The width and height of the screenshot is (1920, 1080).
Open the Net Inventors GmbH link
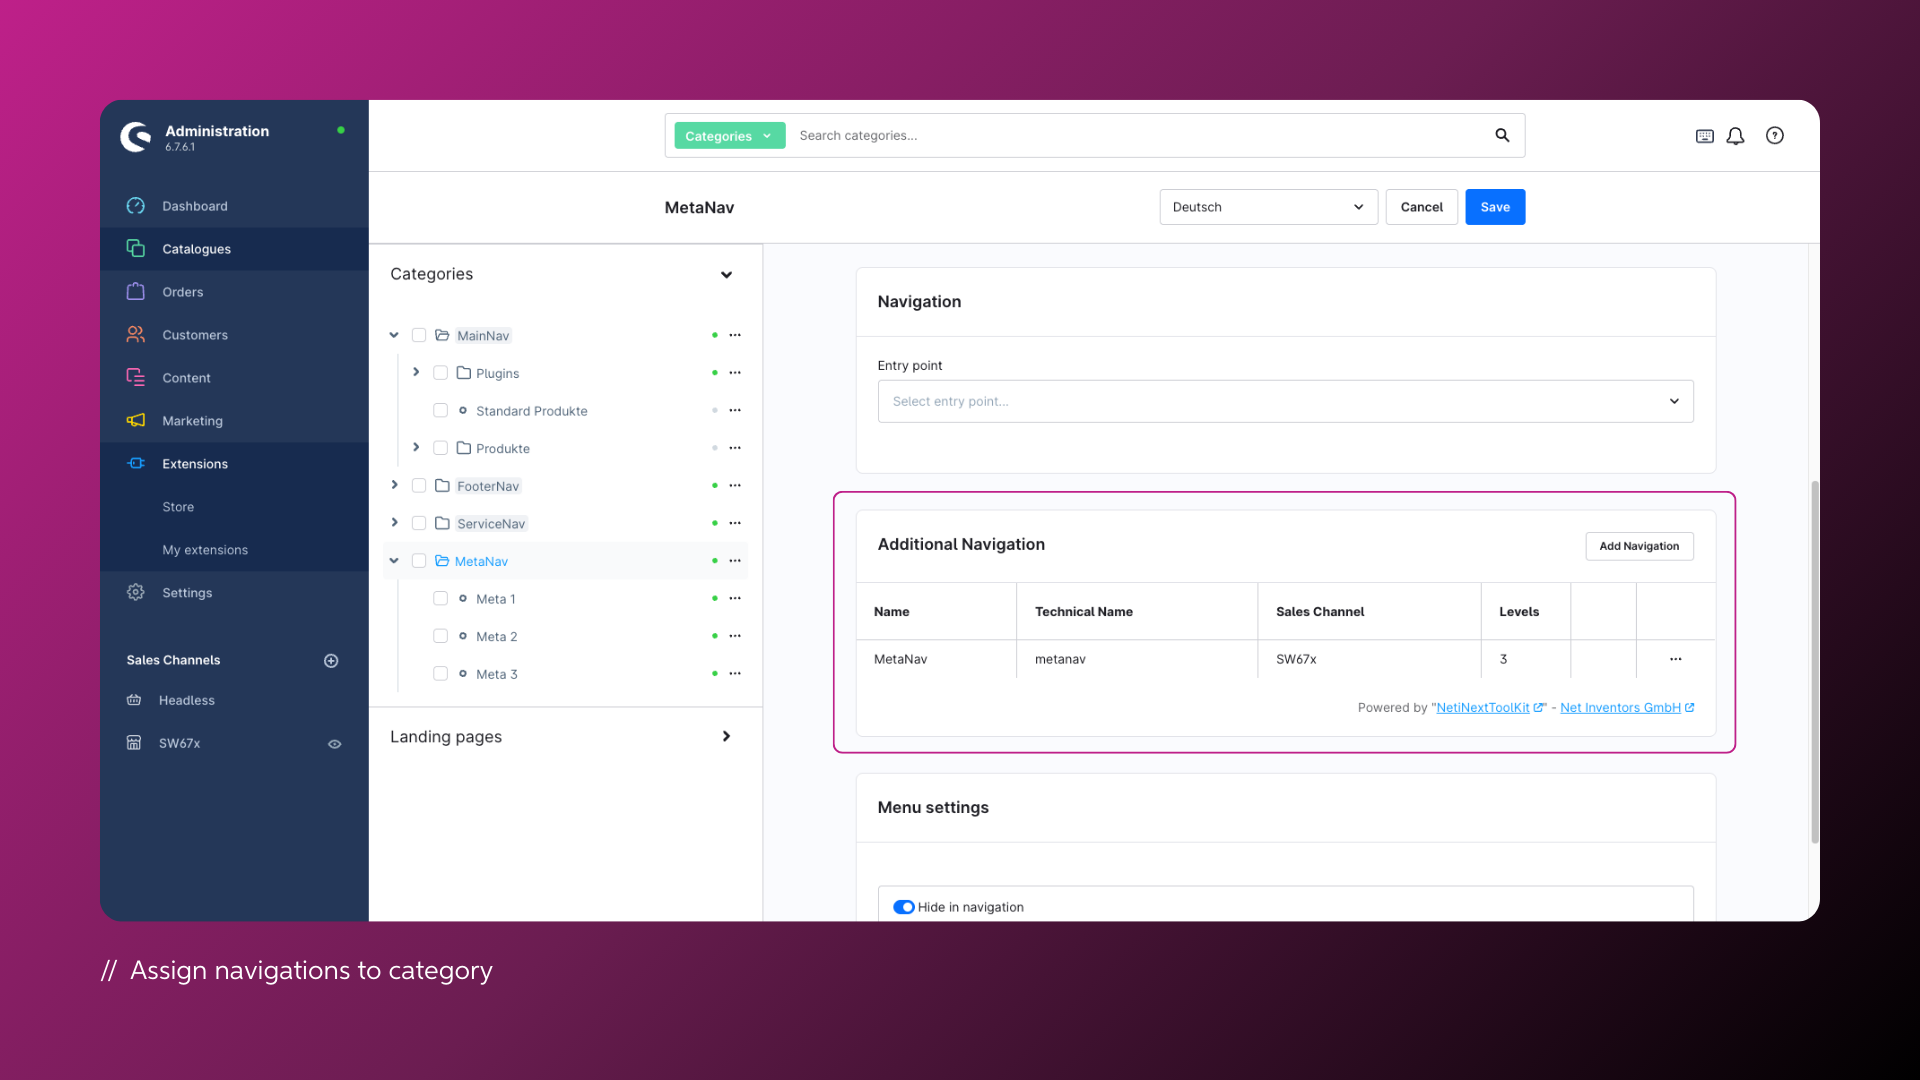(1627, 707)
